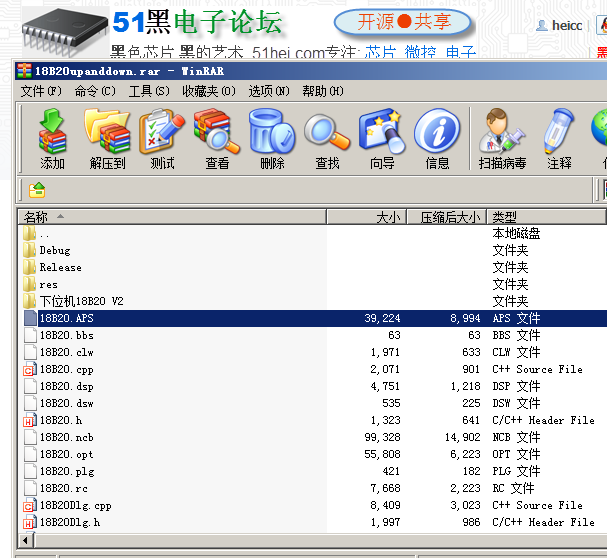This screenshot has width=607, height=558.
Task: Click the 查看 (View) toolbar icon
Action: coord(217,139)
